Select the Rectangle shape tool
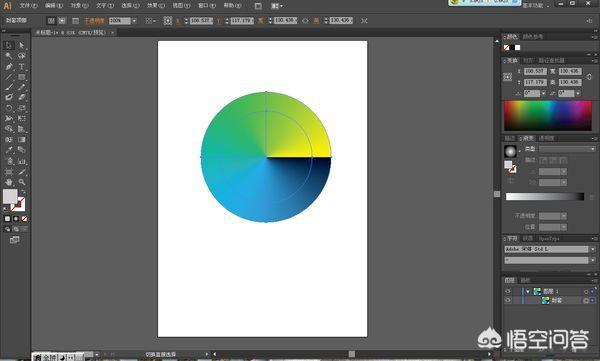This screenshot has width=600, height=361. 22,77
